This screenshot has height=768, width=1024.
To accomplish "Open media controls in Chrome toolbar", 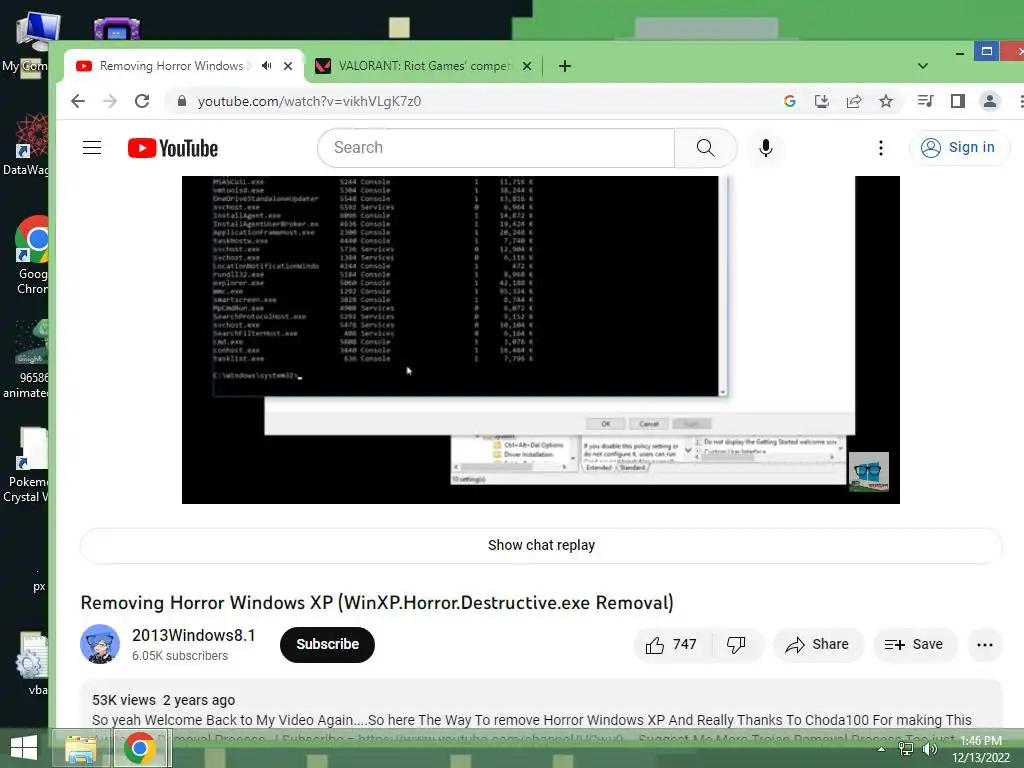I will click(925, 101).
